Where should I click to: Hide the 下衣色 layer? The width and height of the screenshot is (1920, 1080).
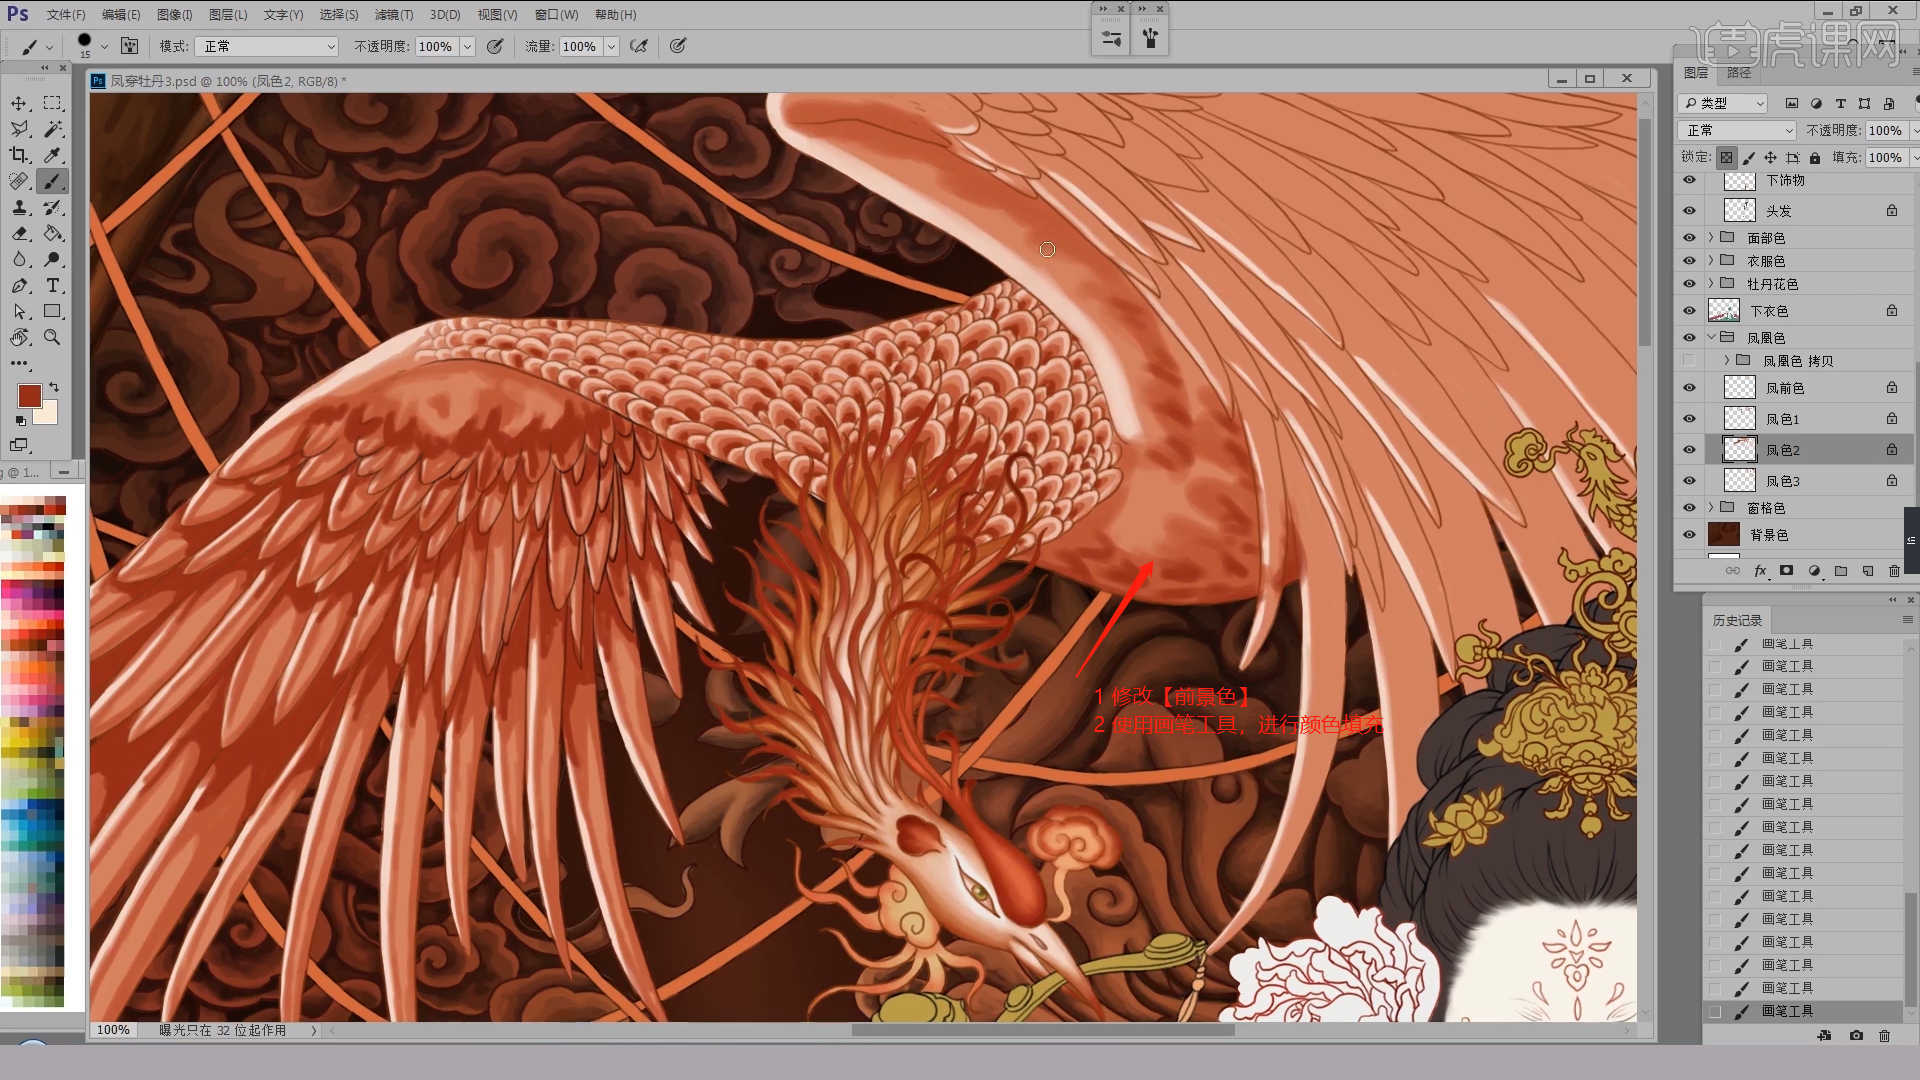pyautogui.click(x=1689, y=311)
